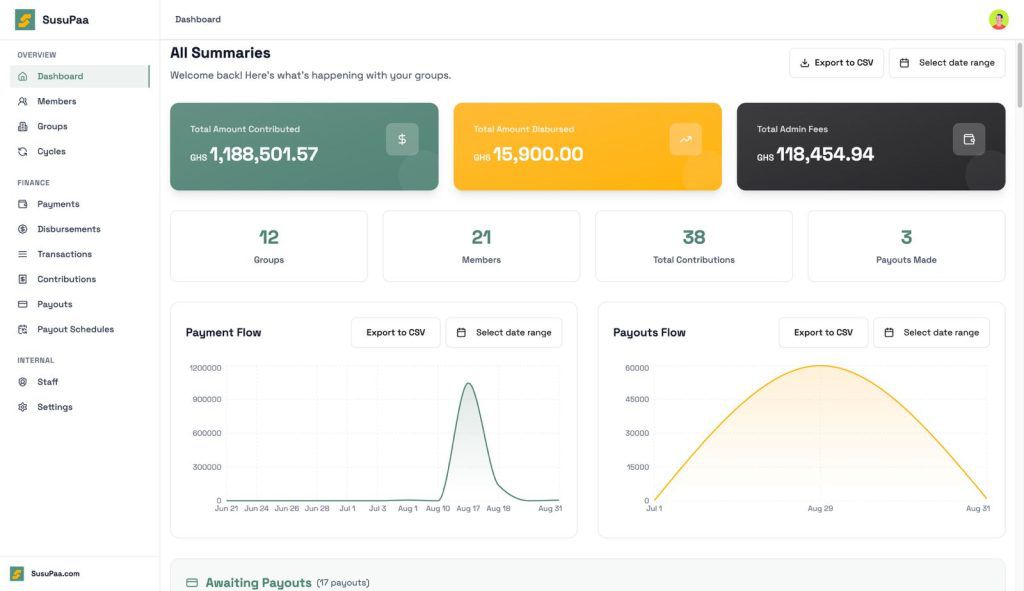Image resolution: width=1024 pixels, height=591 pixels.
Task: Click the Members sidebar icon
Action: click(23, 101)
